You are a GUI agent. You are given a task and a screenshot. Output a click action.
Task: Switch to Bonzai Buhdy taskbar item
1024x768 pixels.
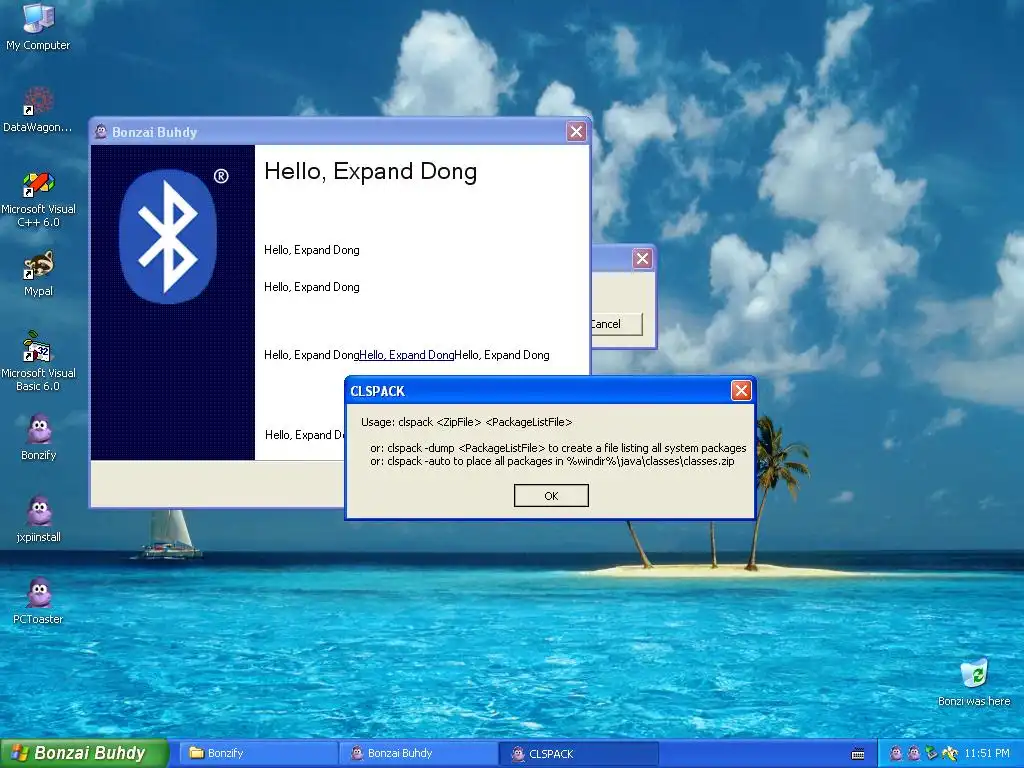(418, 754)
